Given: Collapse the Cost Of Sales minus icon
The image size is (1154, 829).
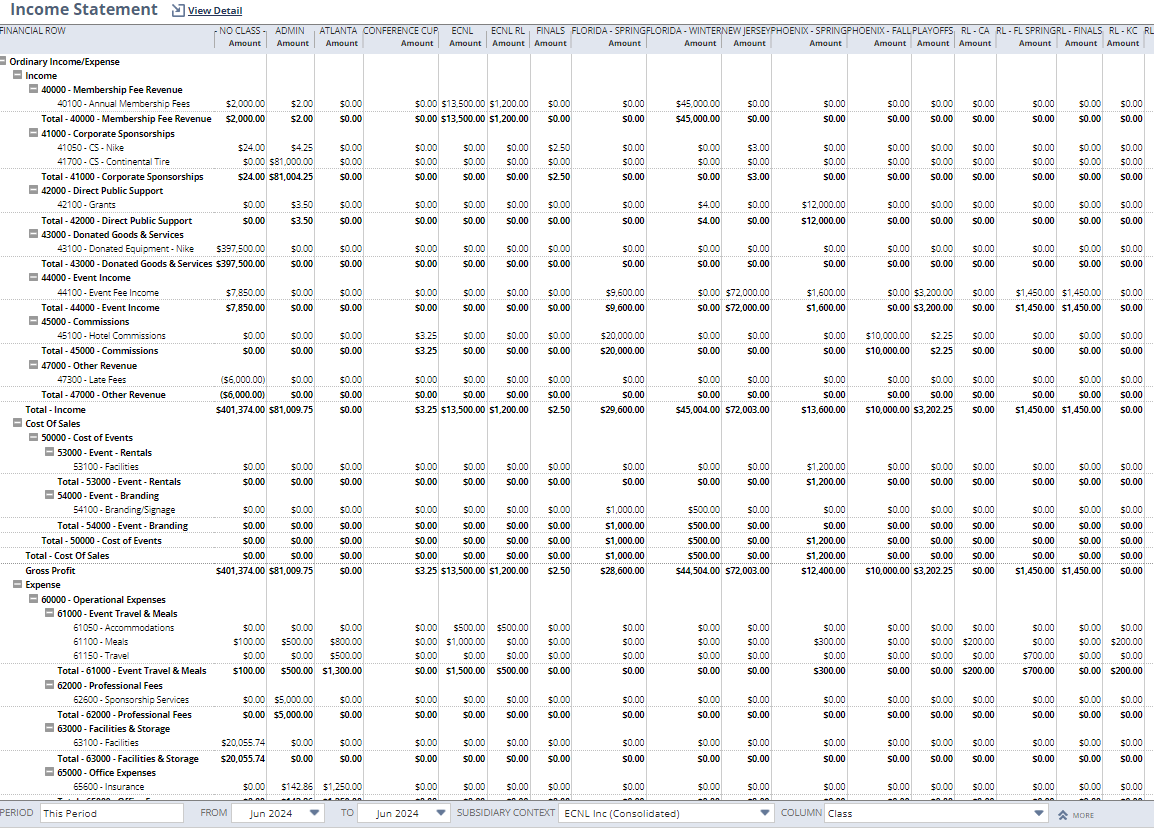Looking at the screenshot, I should (17, 423).
